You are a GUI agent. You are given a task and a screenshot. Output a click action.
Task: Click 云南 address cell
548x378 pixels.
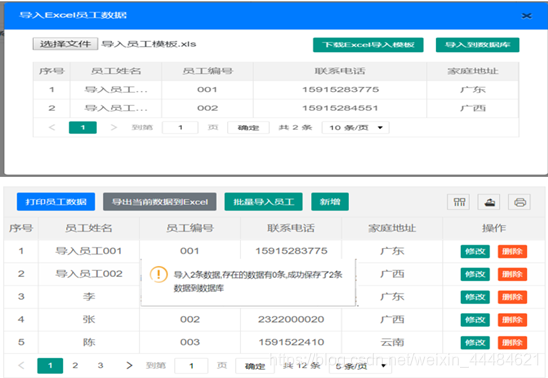pyautogui.click(x=392, y=342)
